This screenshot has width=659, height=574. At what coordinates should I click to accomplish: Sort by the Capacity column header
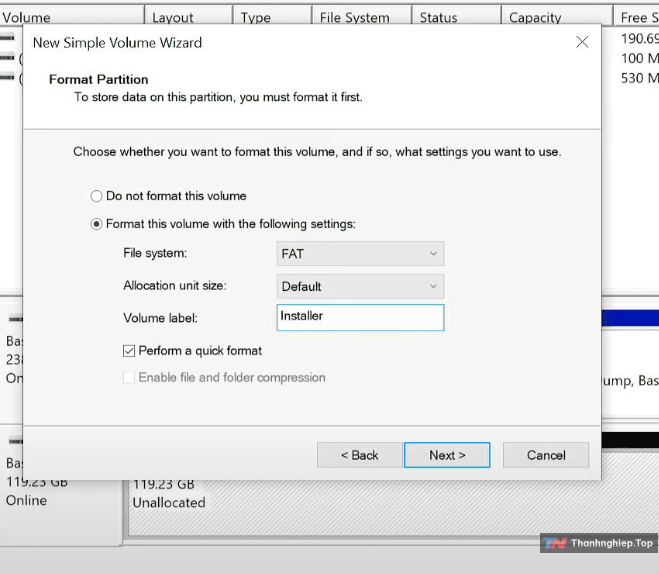(x=556, y=17)
